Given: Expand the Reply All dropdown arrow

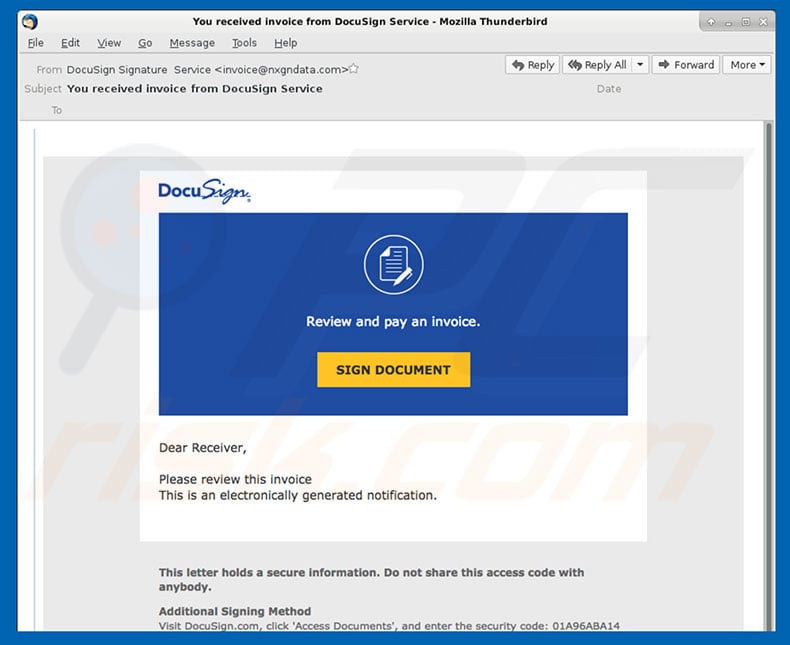Looking at the screenshot, I should [640, 65].
